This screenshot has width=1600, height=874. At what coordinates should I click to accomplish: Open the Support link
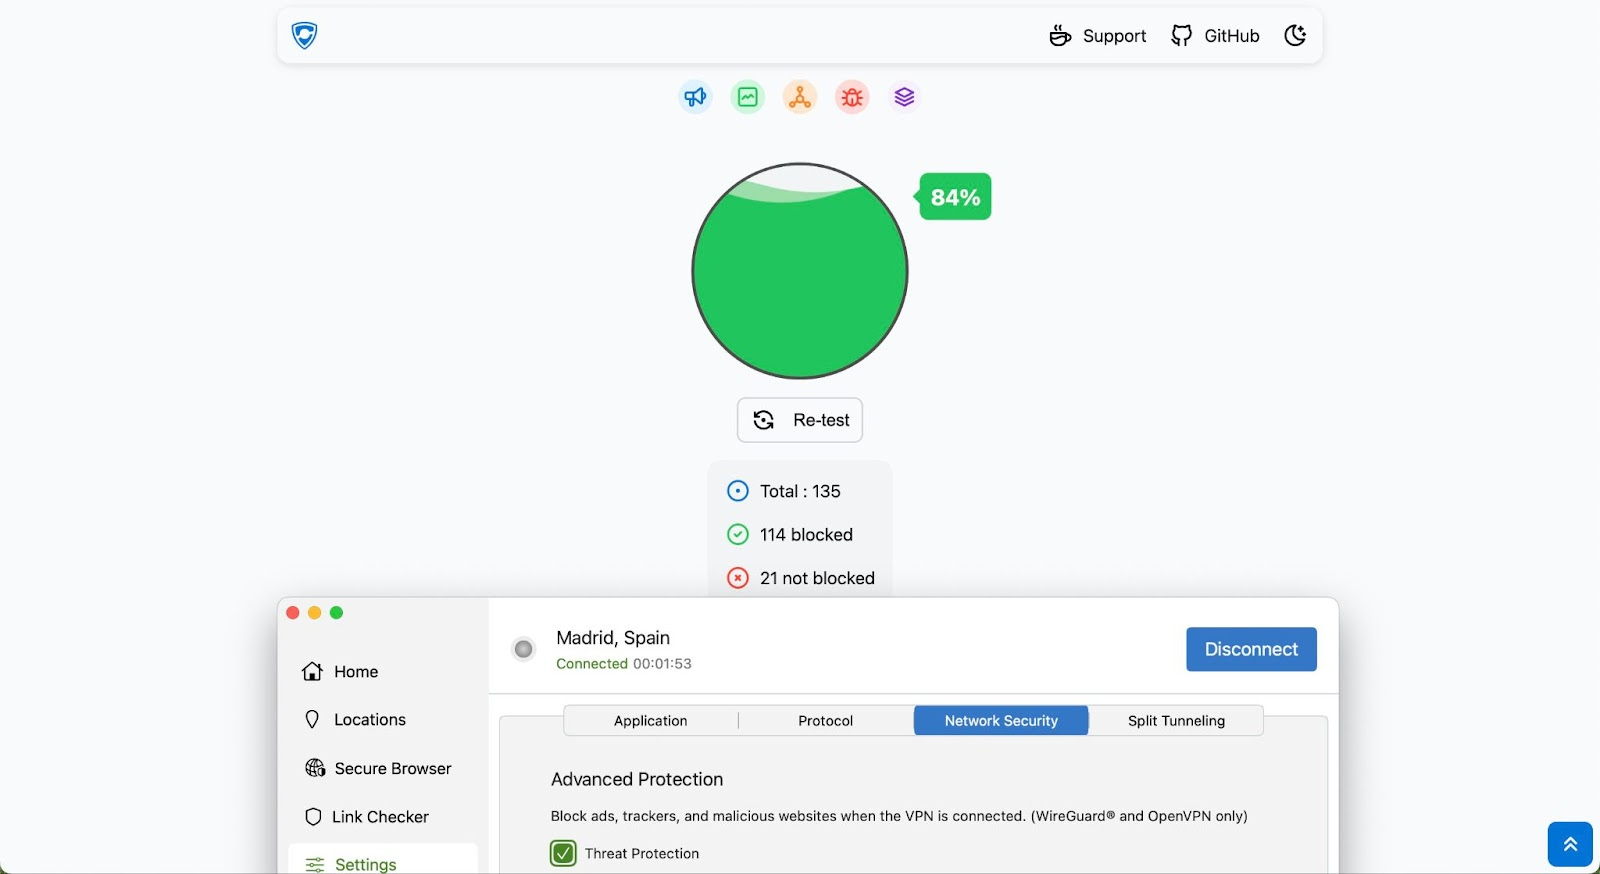1097,36
